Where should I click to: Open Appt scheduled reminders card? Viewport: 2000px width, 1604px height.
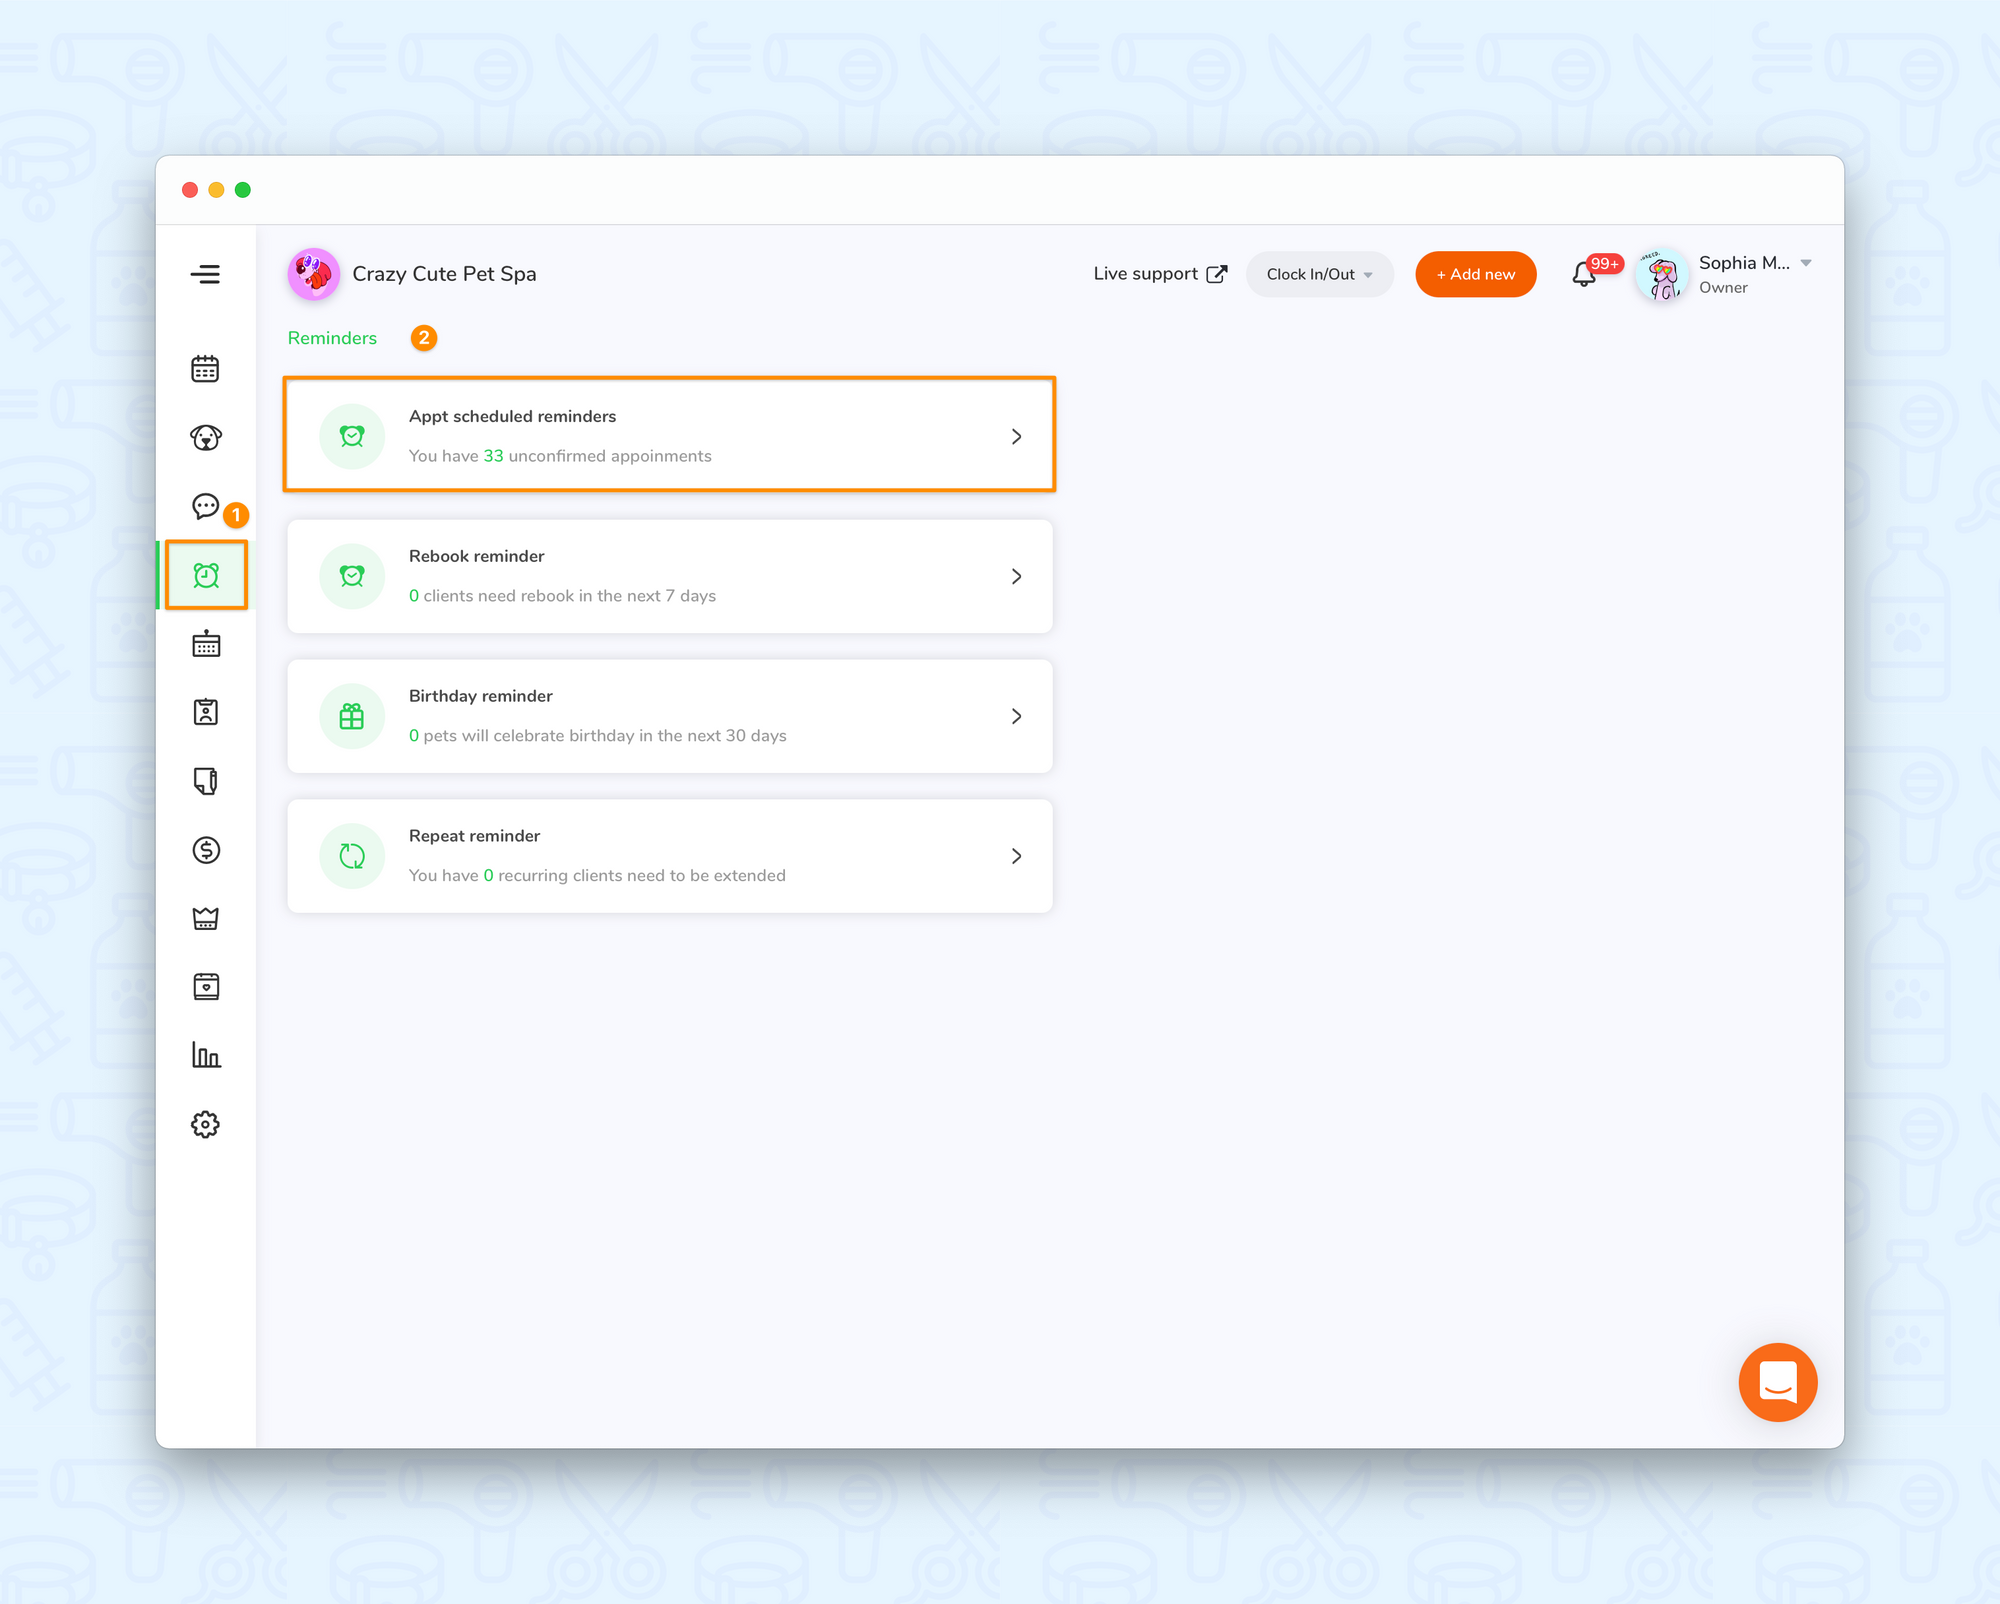point(669,435)
